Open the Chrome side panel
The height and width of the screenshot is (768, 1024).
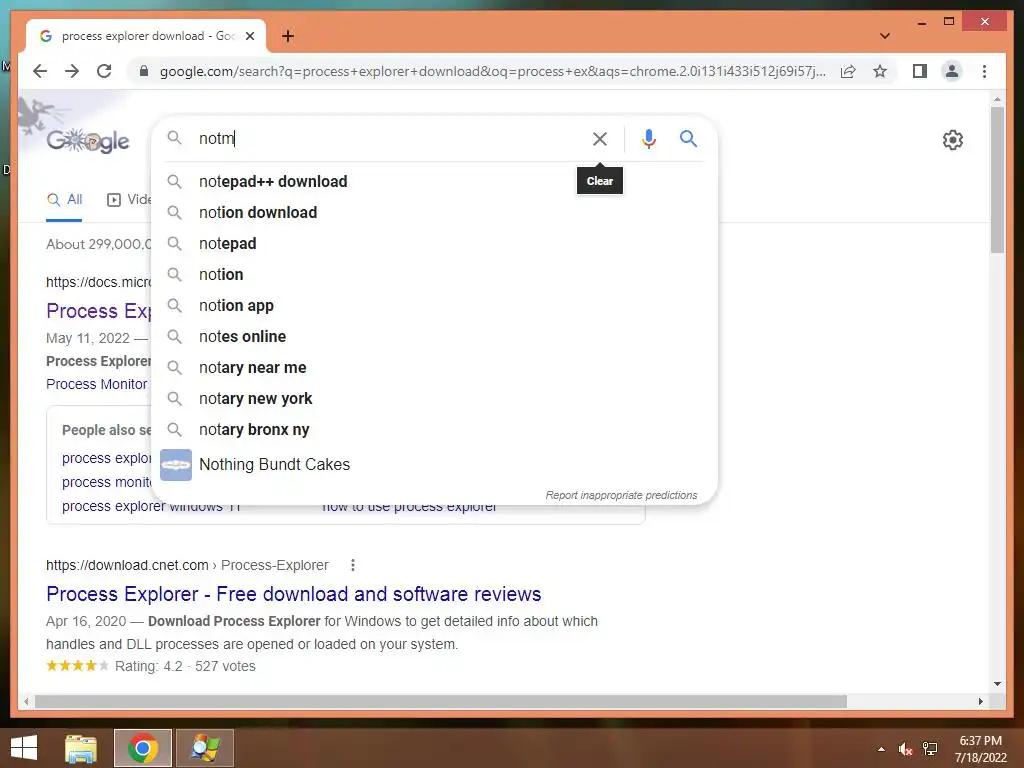click(x=920, y=71)
